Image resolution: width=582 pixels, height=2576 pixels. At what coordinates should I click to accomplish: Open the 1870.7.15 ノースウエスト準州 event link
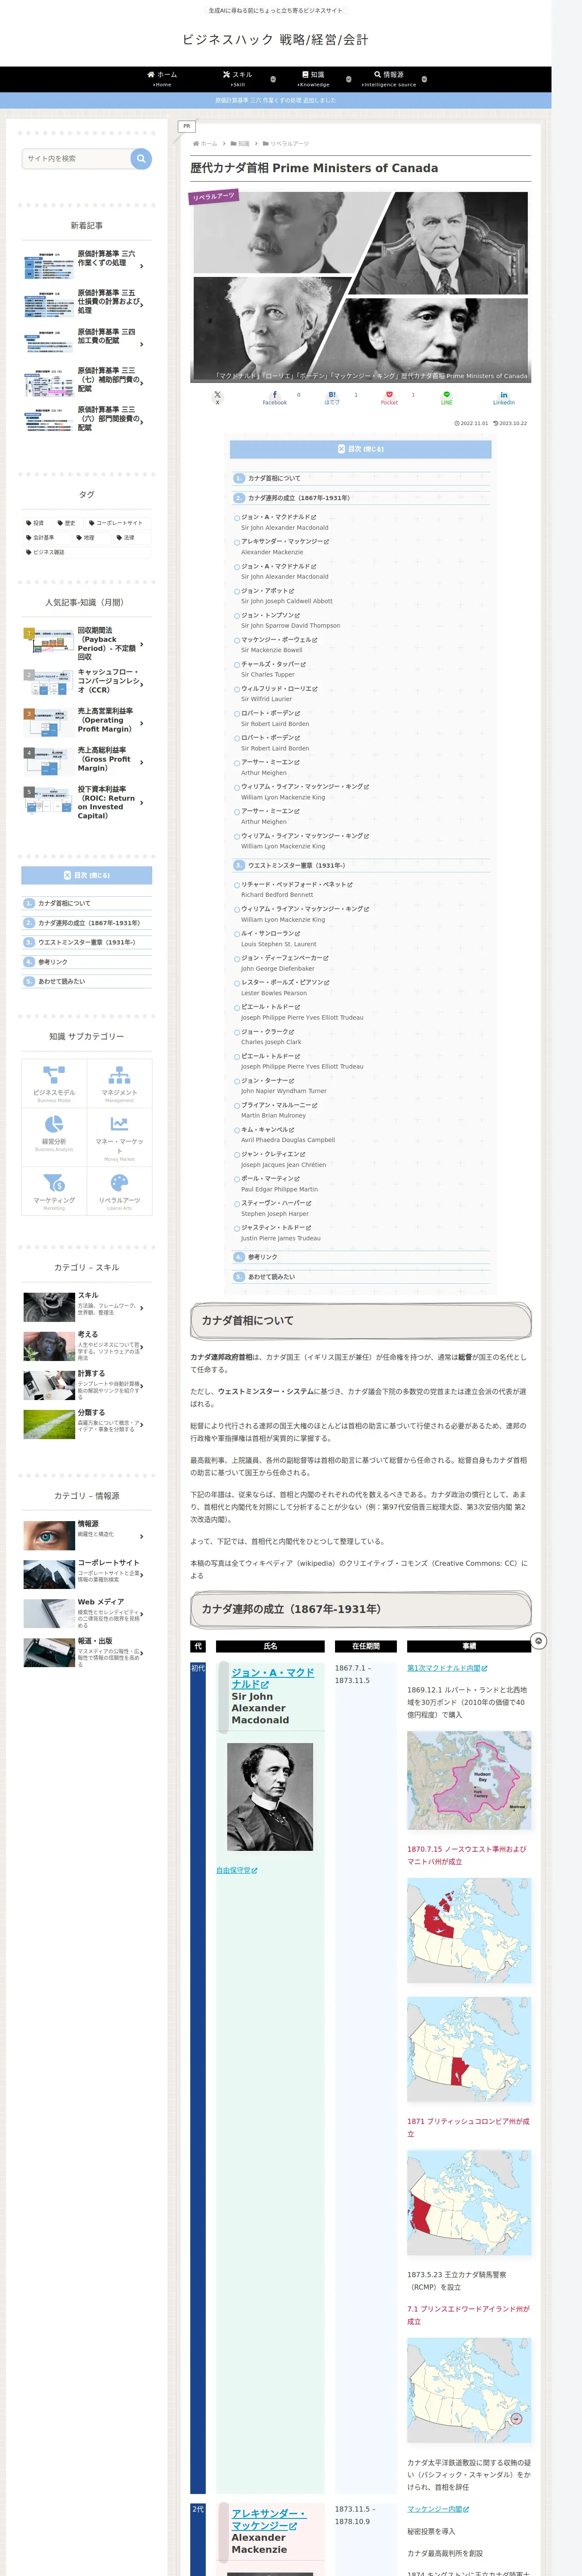(x=467, y=1855)
